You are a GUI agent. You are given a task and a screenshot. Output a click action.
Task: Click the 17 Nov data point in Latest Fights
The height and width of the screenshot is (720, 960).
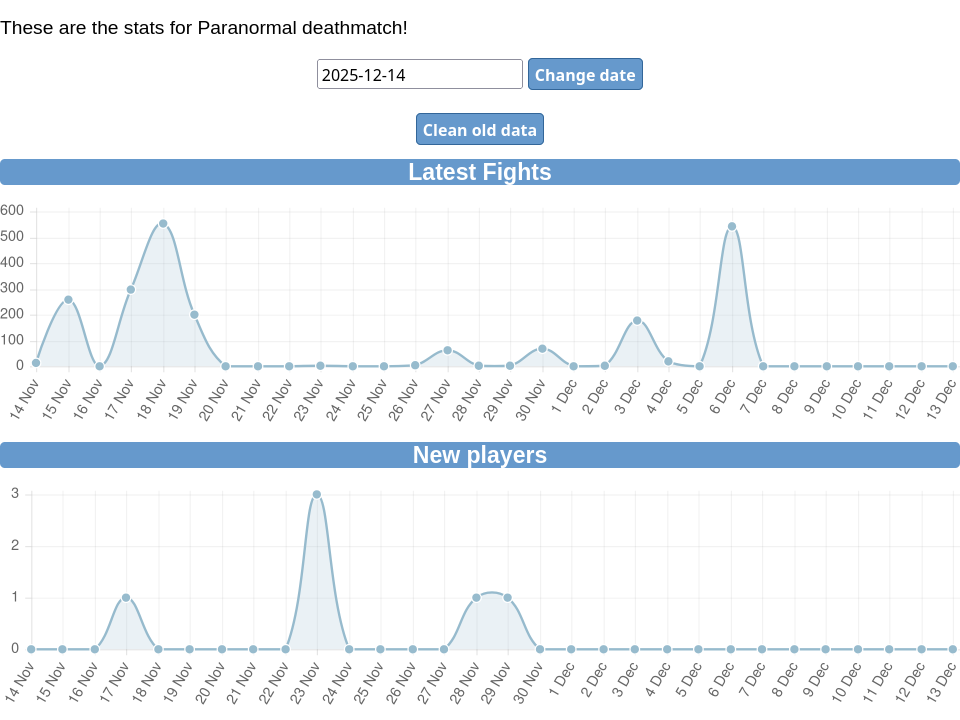pyautogui.click(x=131, y=290)
